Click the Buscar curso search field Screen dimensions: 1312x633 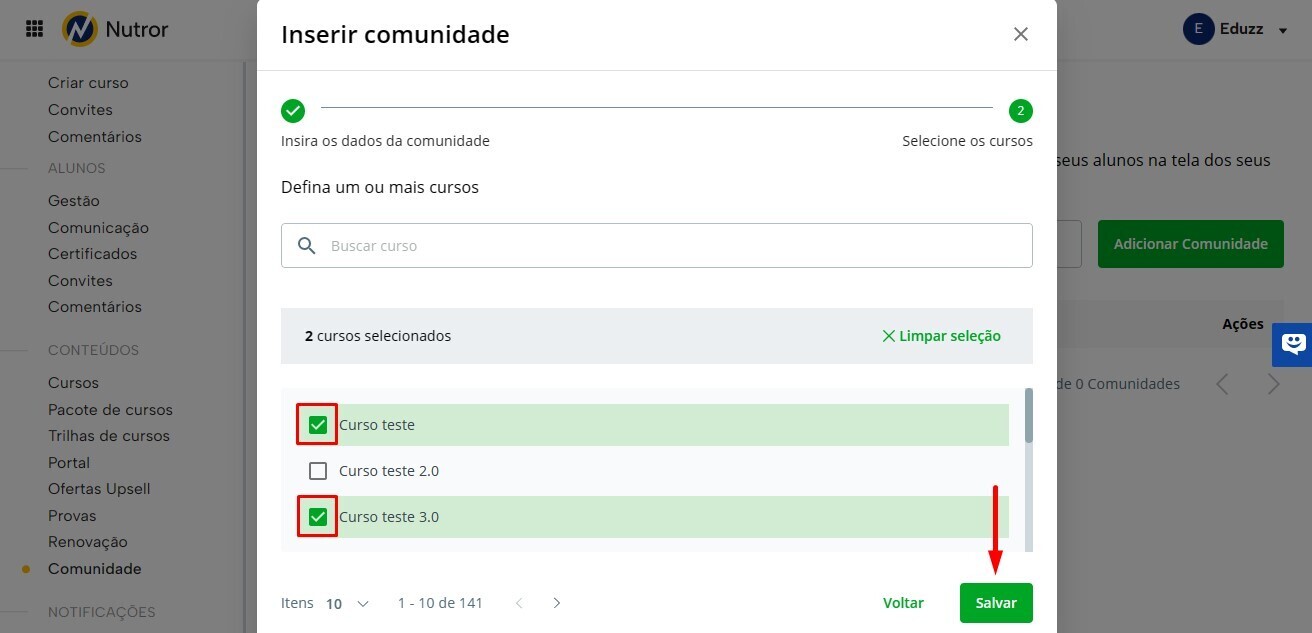pyautogui.click(x=670, y=245)
